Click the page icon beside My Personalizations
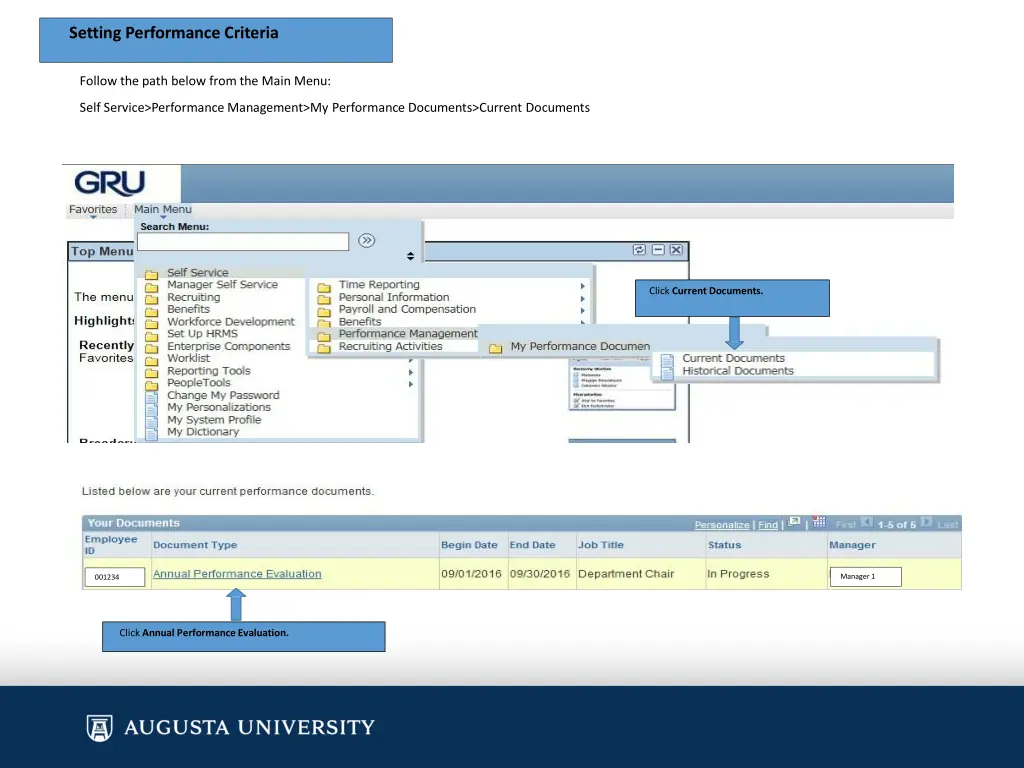 152,409
